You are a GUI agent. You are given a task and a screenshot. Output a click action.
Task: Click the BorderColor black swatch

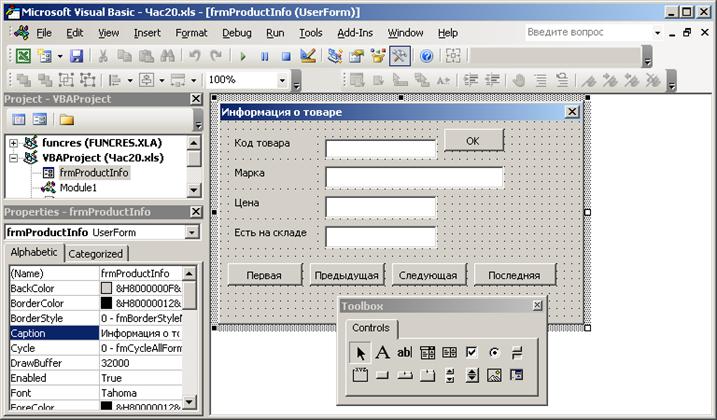point(106,303)
